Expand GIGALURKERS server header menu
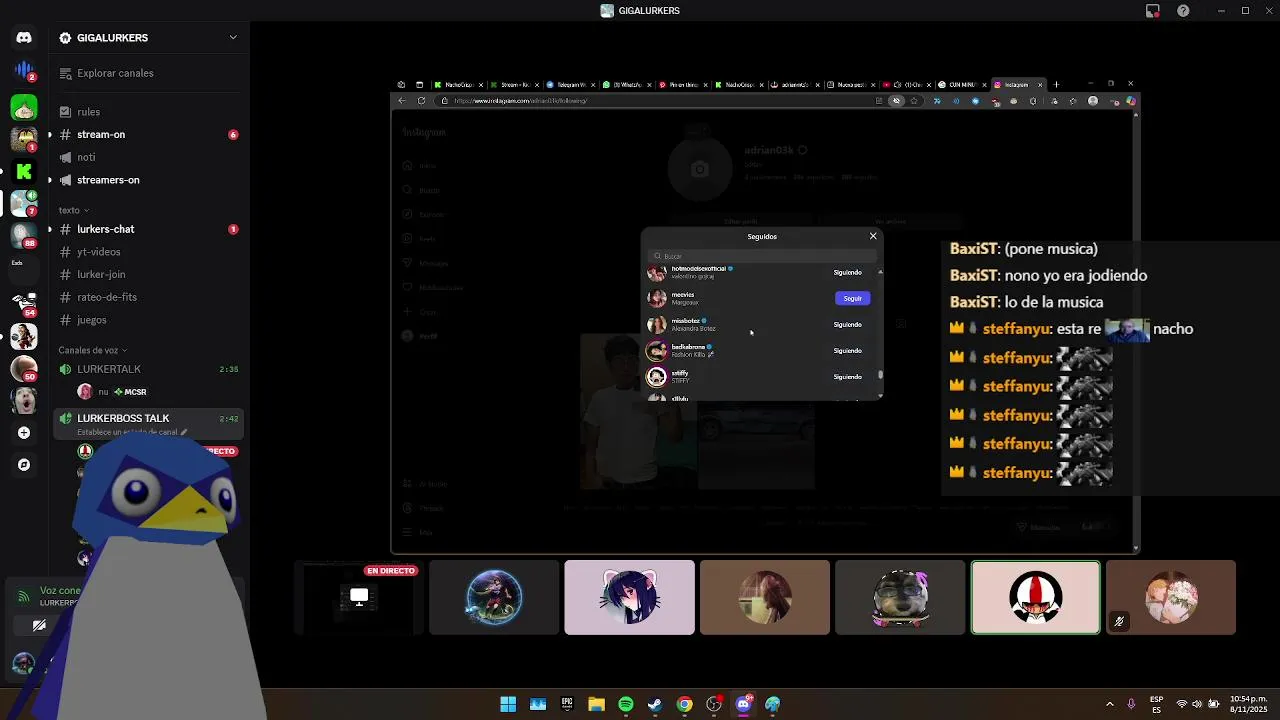Screen dimensions: 1280x720 [x=148, y=38]
